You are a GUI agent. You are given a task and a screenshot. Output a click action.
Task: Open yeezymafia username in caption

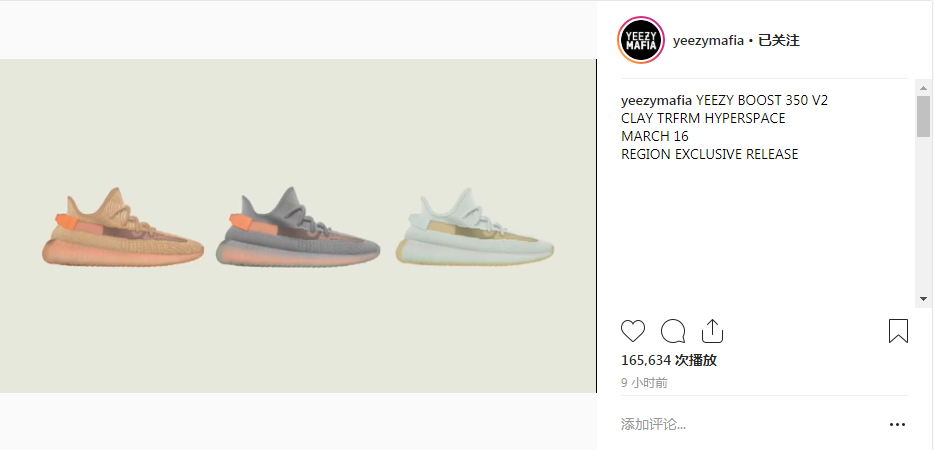[x=656, y=100]
